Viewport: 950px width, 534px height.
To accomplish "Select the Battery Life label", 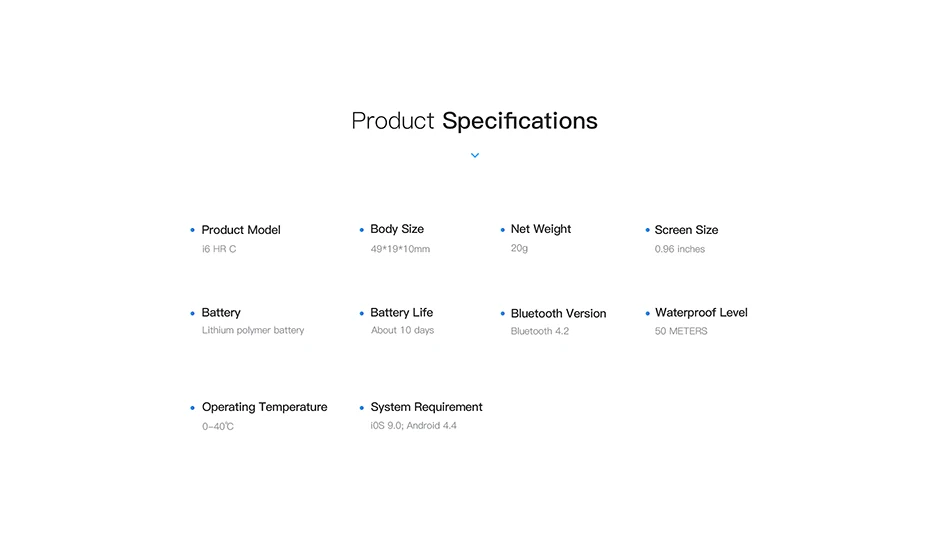I will point(402,312).
